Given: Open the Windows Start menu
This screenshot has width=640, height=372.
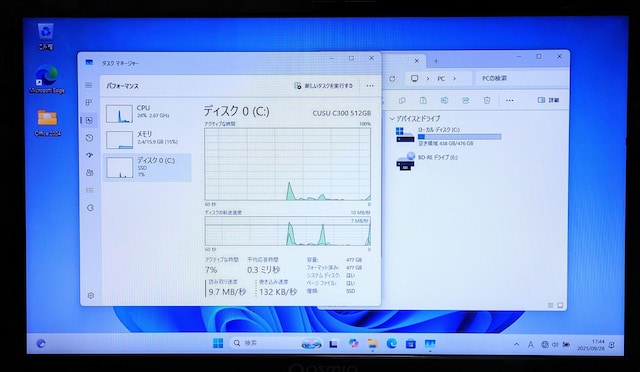Looking at the screenshot, I should coord(218,343).
